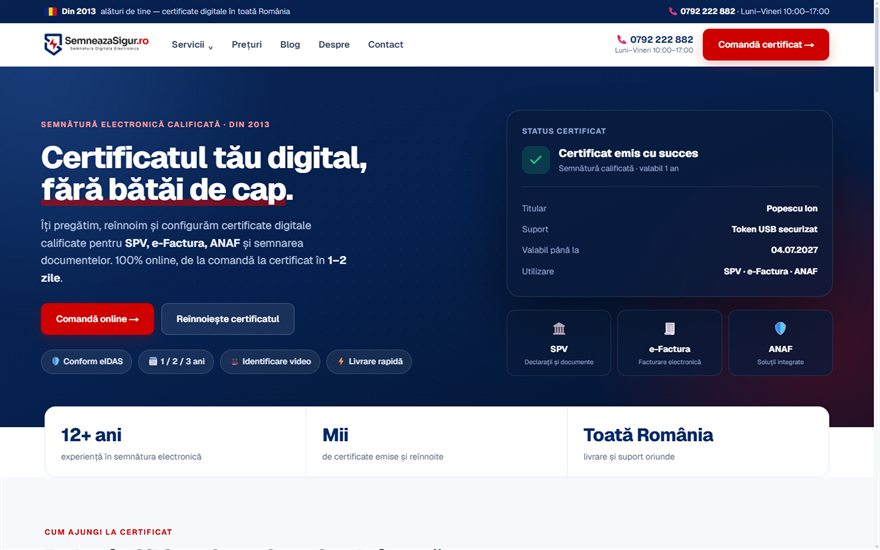Open the e-Factura Facturare electronică card
Screen dimensions: 880x550
coord(670,342)
